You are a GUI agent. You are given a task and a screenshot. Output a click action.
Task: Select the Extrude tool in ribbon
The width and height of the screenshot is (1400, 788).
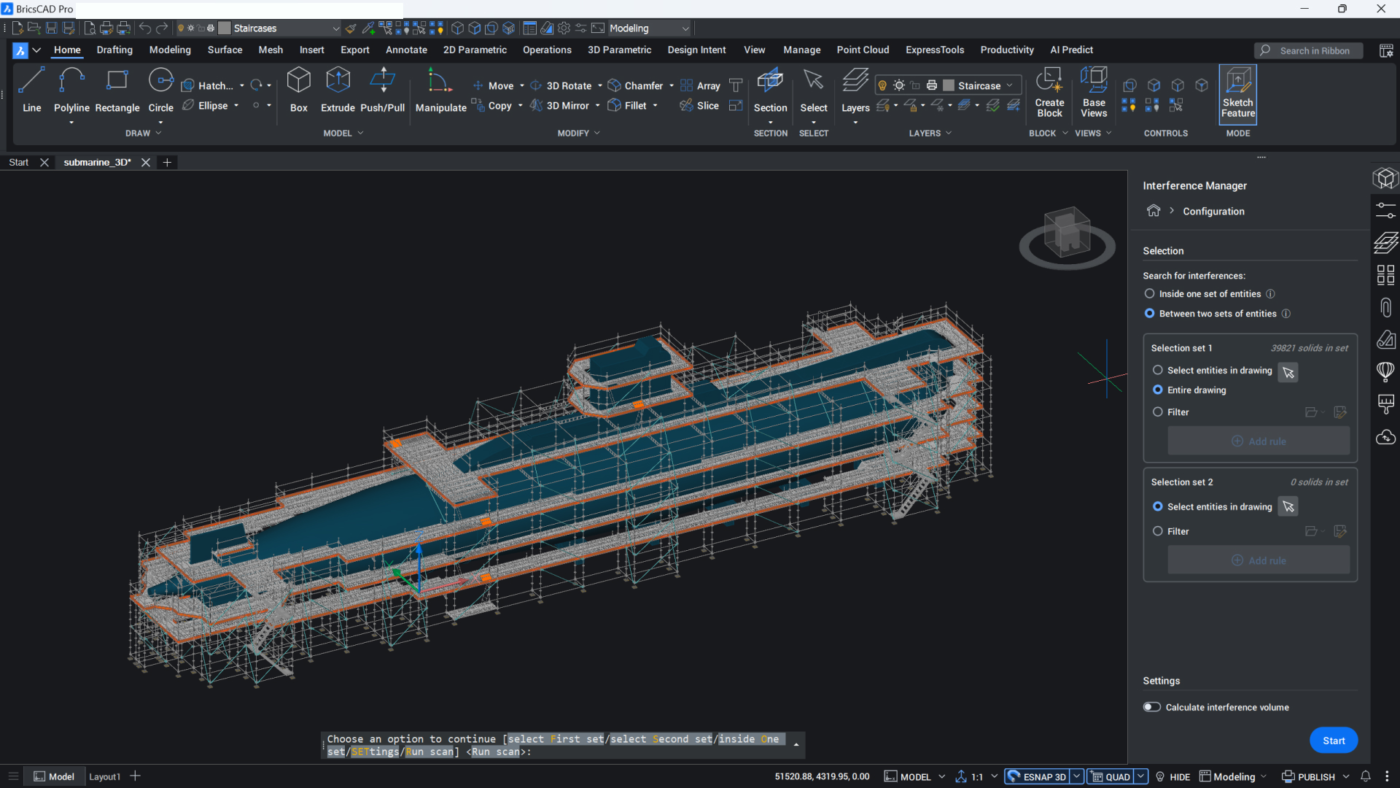(338, 89)
